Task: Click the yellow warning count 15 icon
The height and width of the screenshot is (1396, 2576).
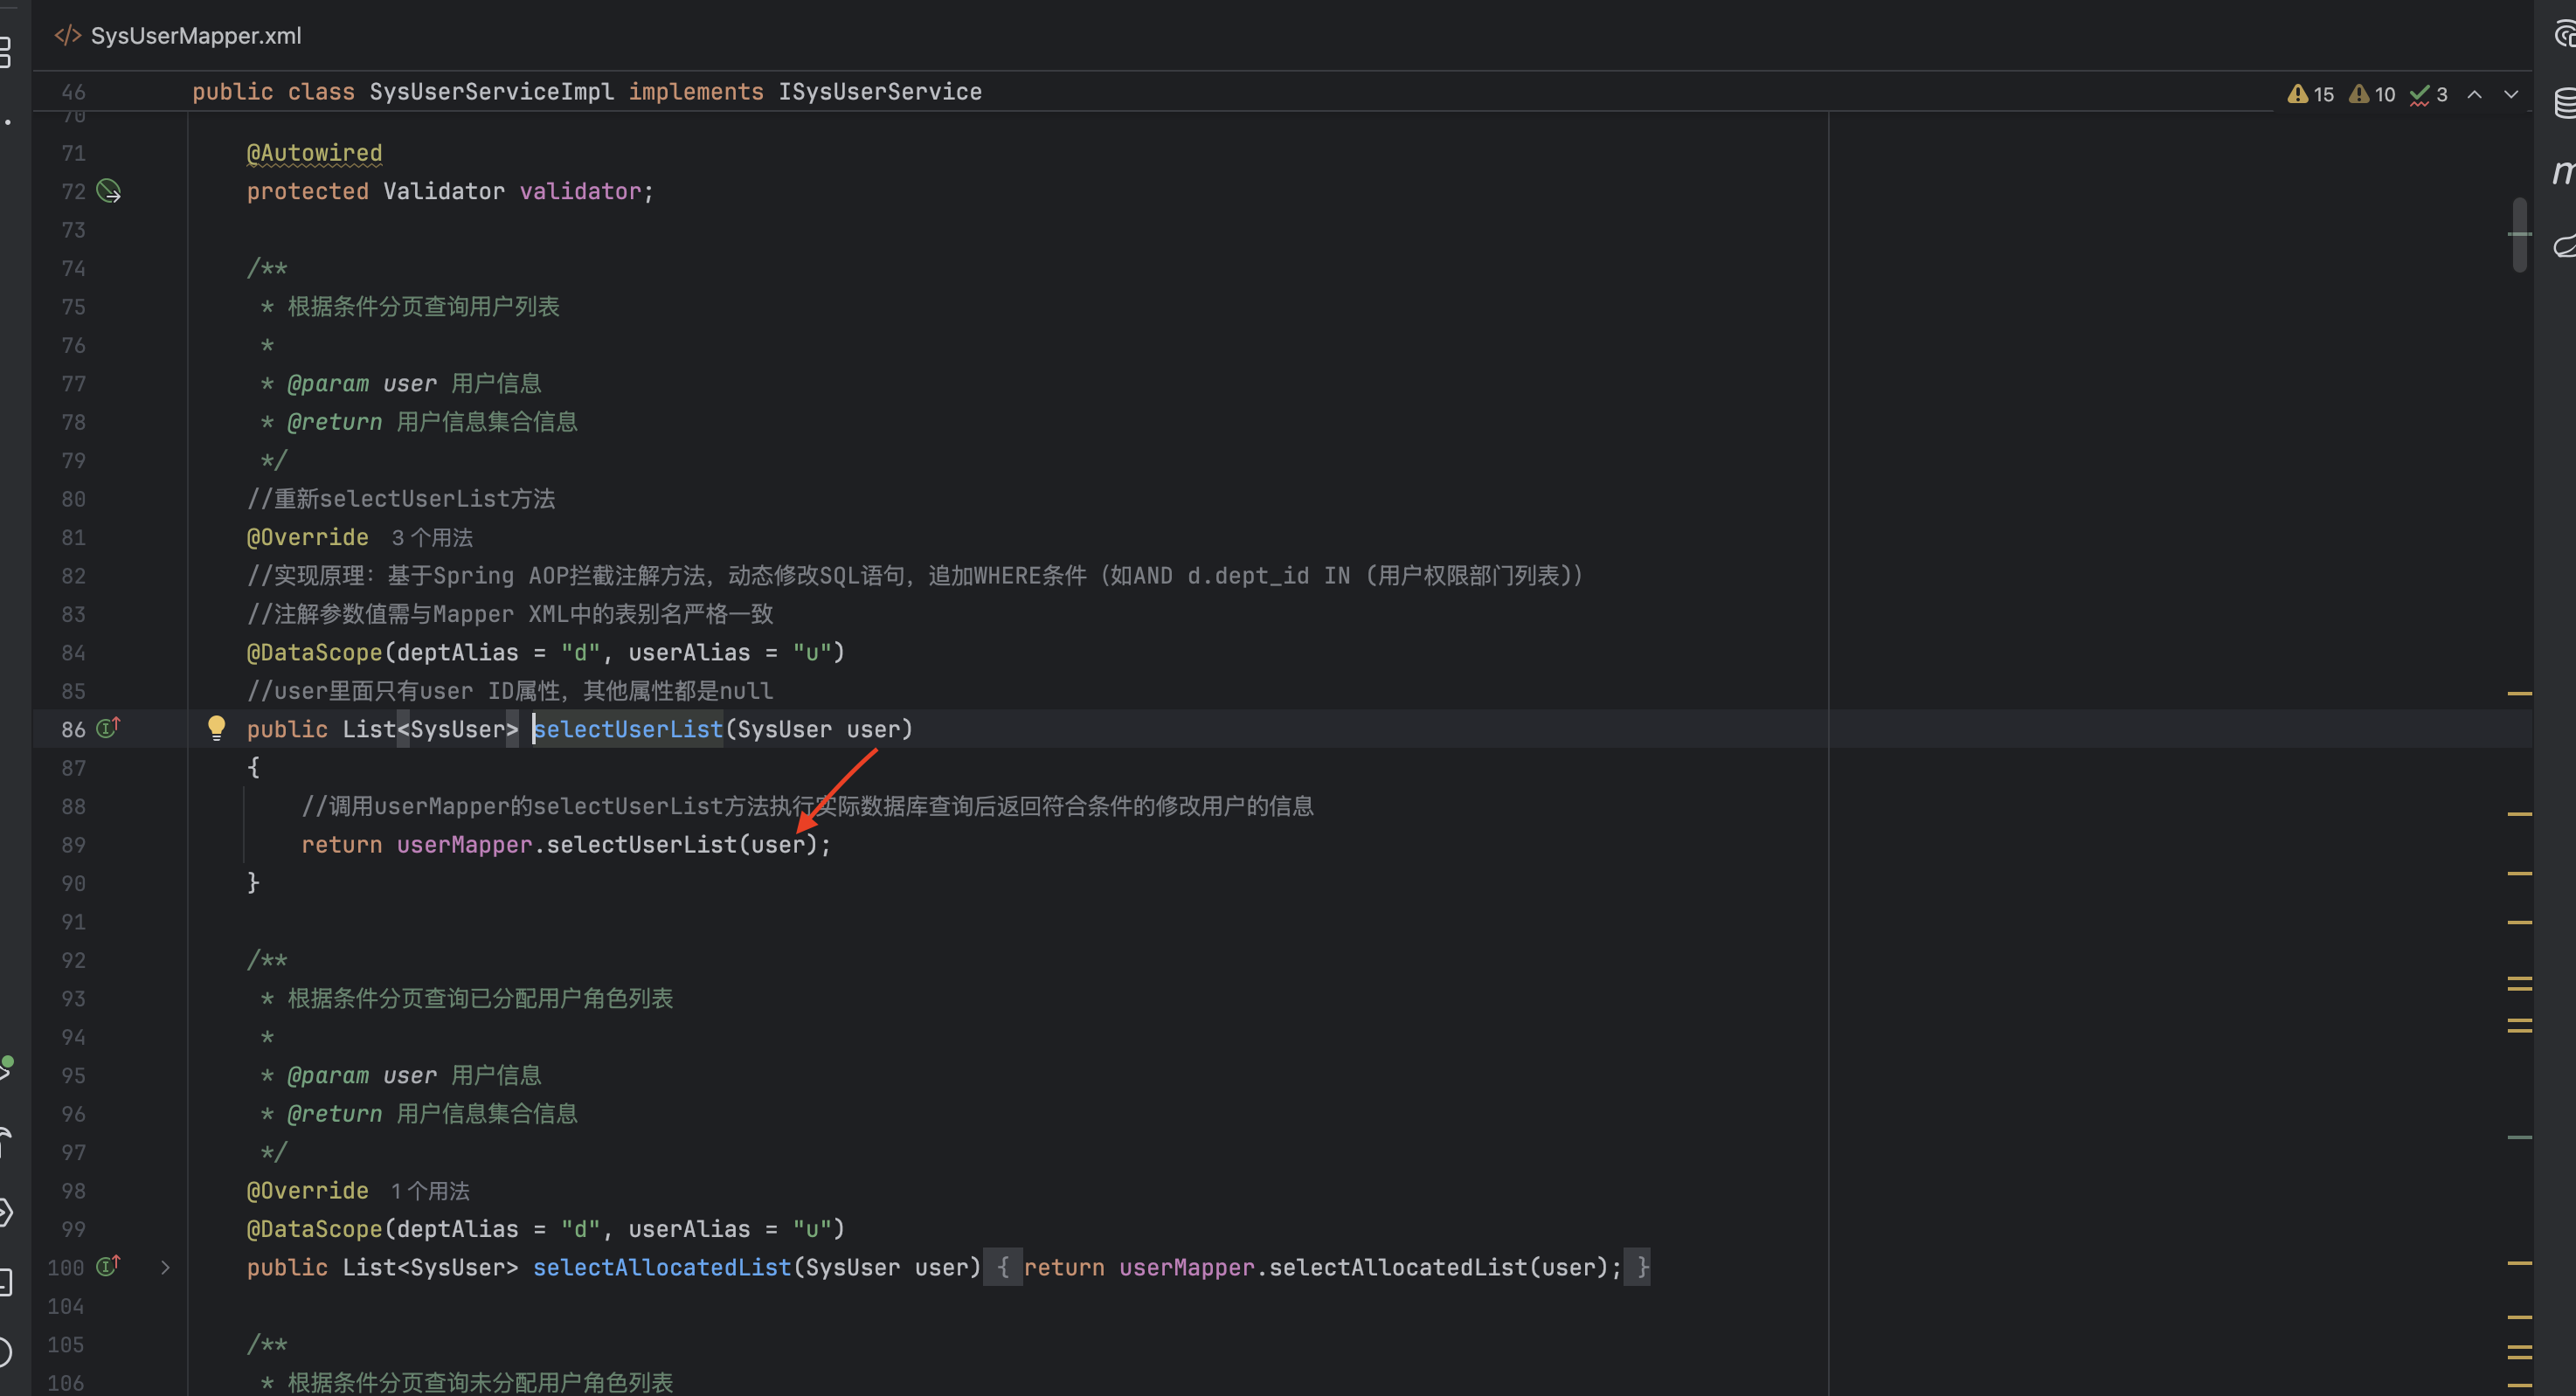Action: pos(2310,94)
